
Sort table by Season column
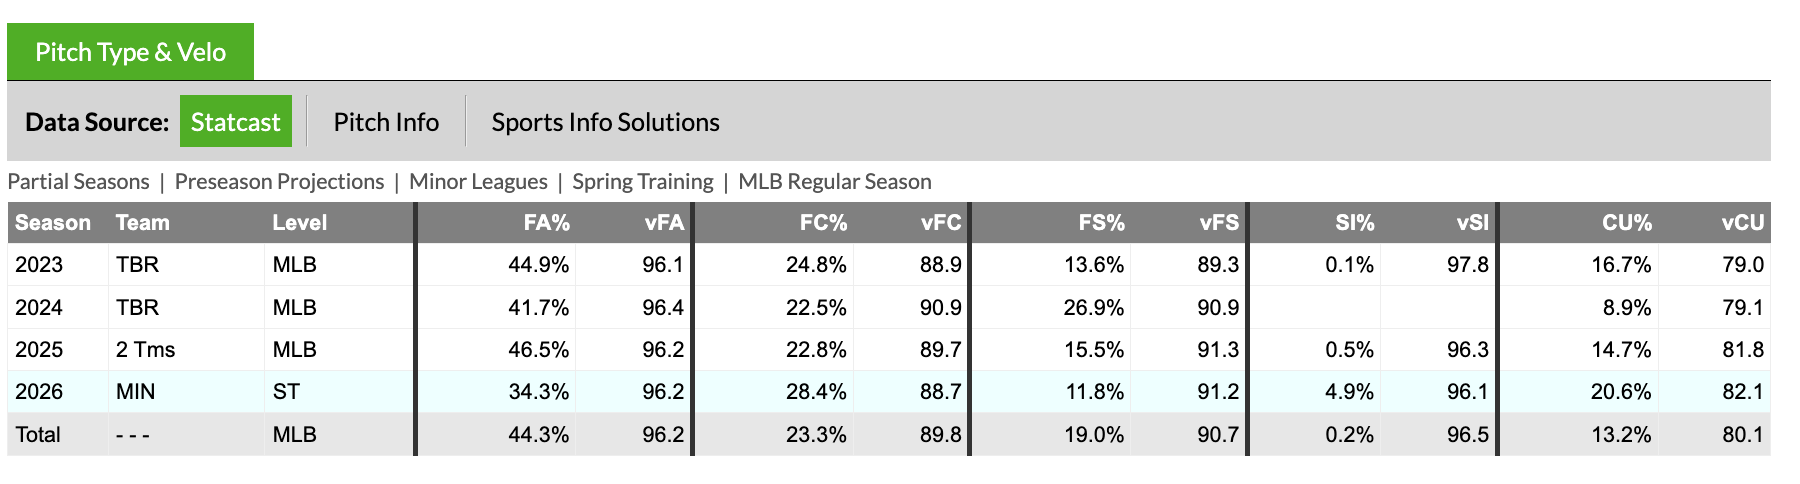tap(53, 223)
